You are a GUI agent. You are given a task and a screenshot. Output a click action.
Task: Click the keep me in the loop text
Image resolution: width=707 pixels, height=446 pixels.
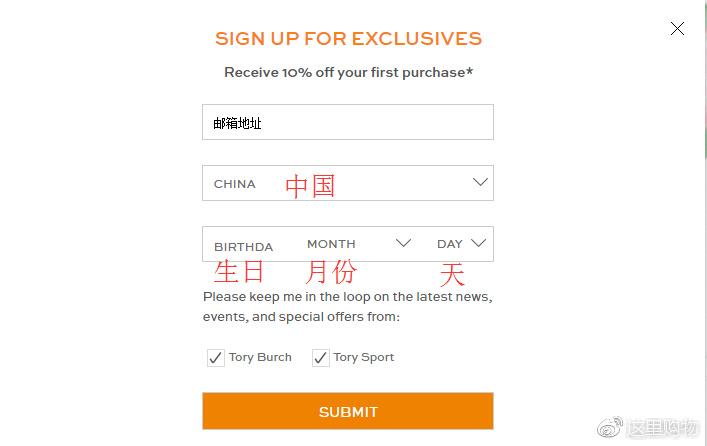click(x=348, y=307)
